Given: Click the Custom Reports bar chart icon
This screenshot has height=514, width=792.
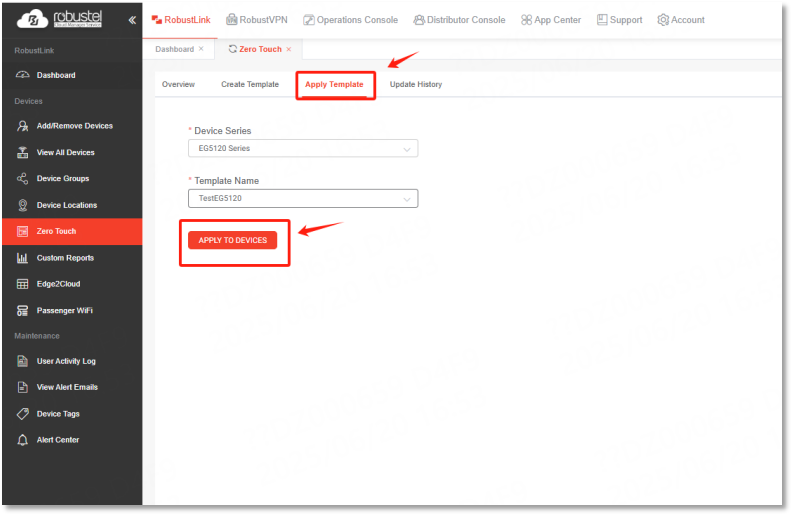Looking at the screenshot, I should point(23,258).
